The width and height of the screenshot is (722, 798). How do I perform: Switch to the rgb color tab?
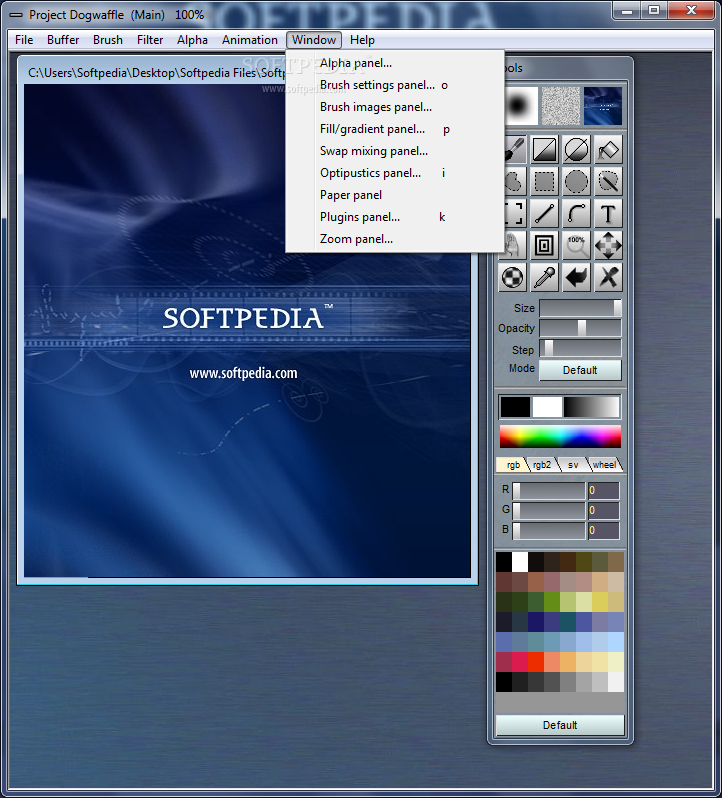click(x=513, y=465)
